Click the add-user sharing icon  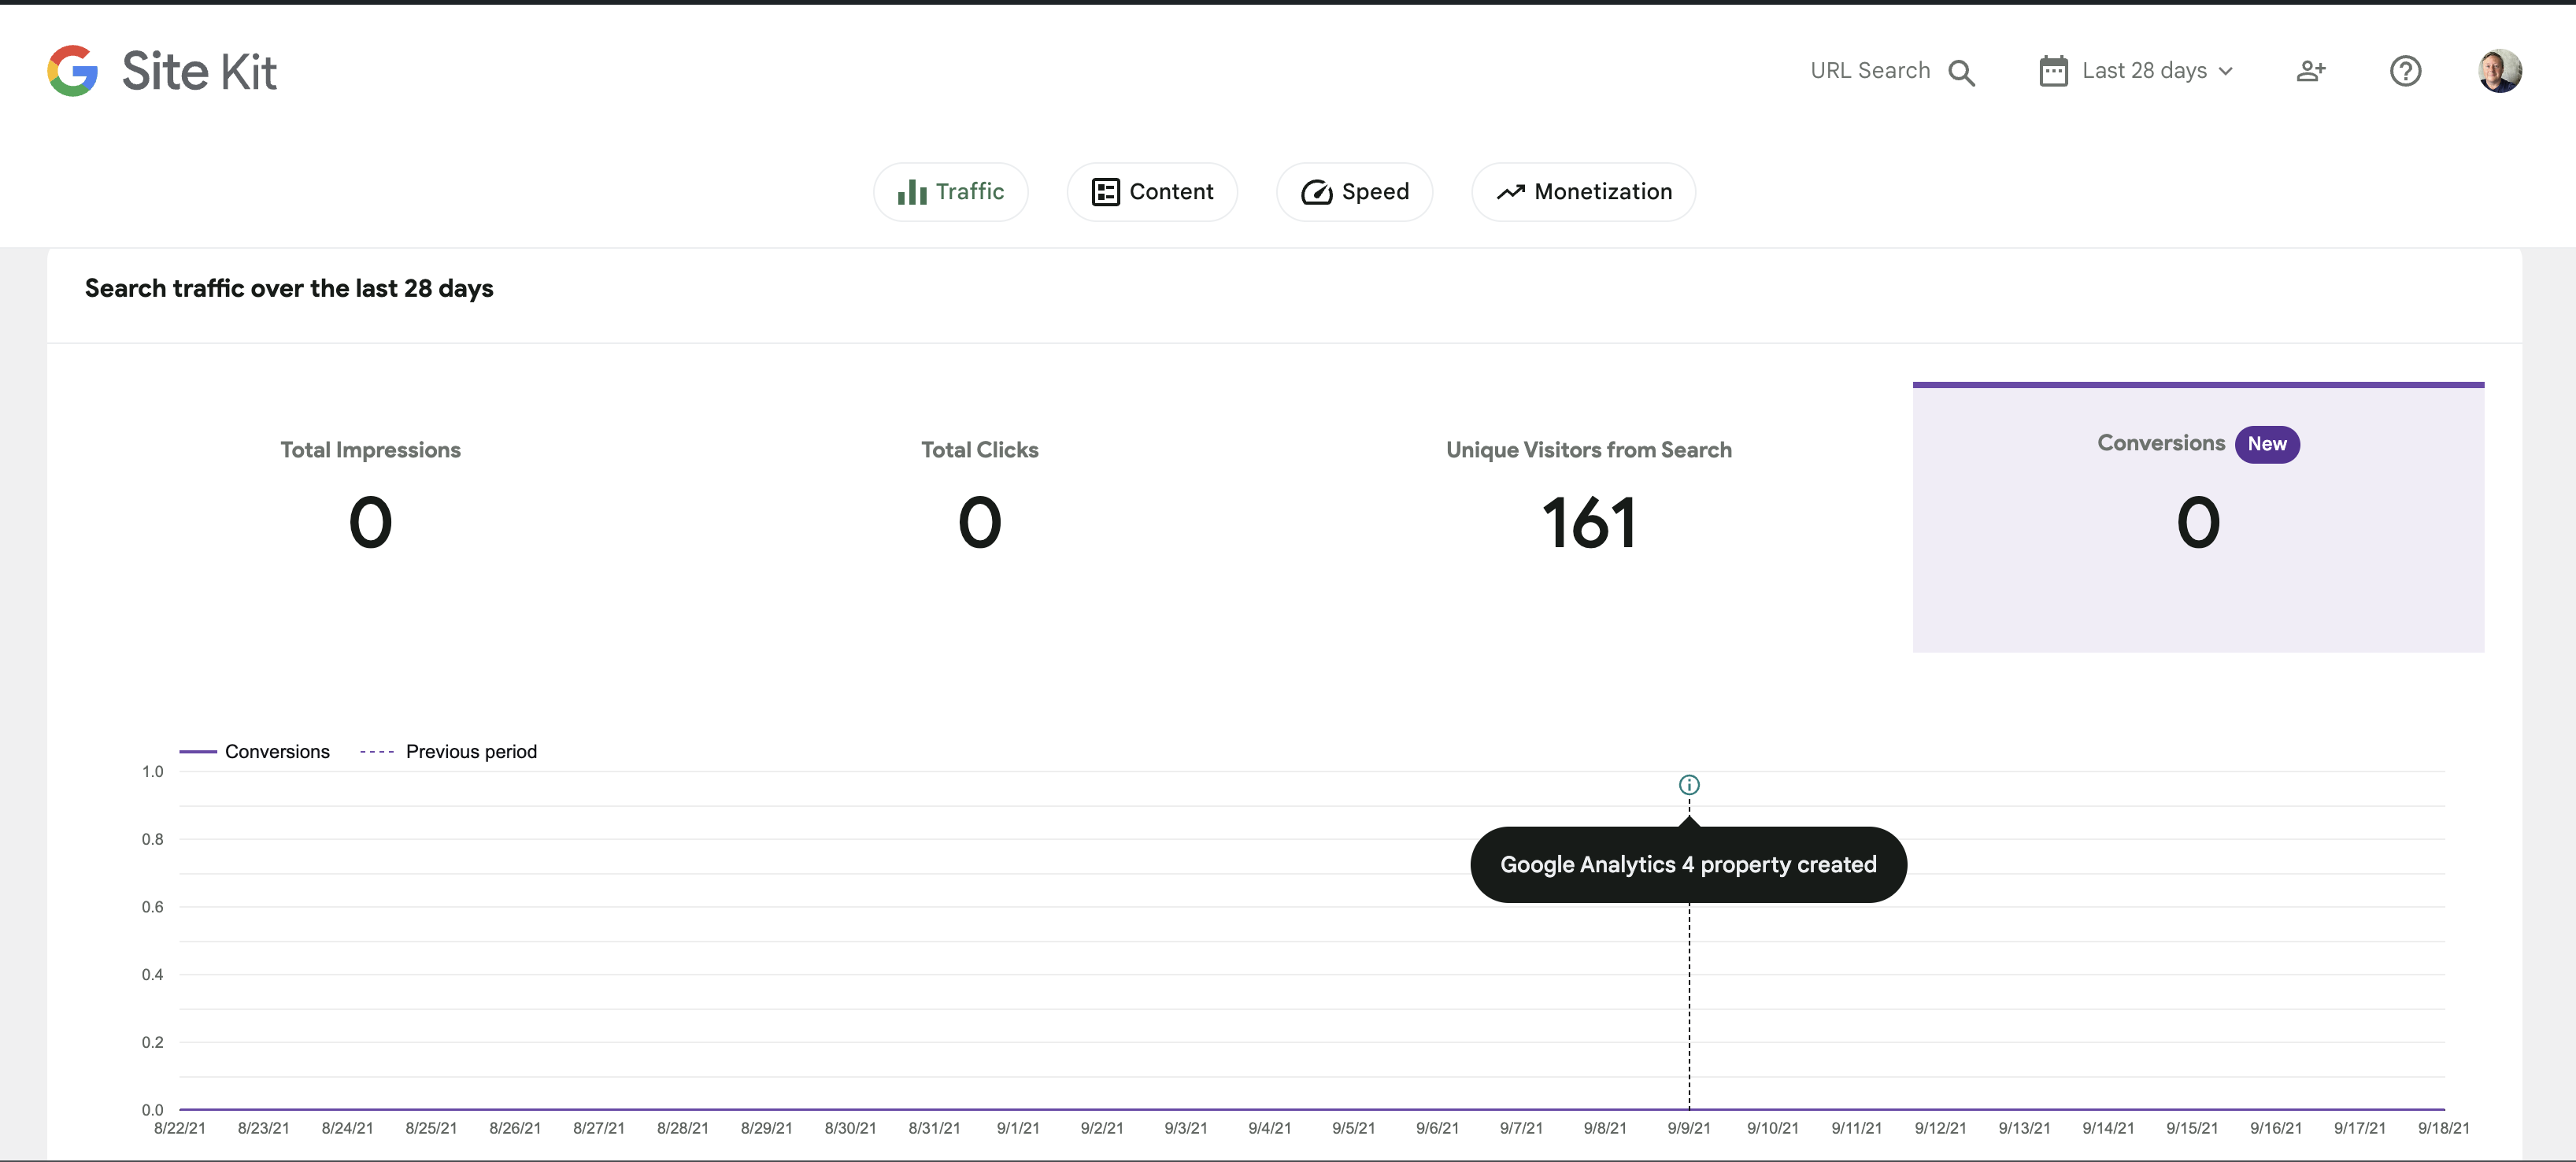pos(2311,70)
